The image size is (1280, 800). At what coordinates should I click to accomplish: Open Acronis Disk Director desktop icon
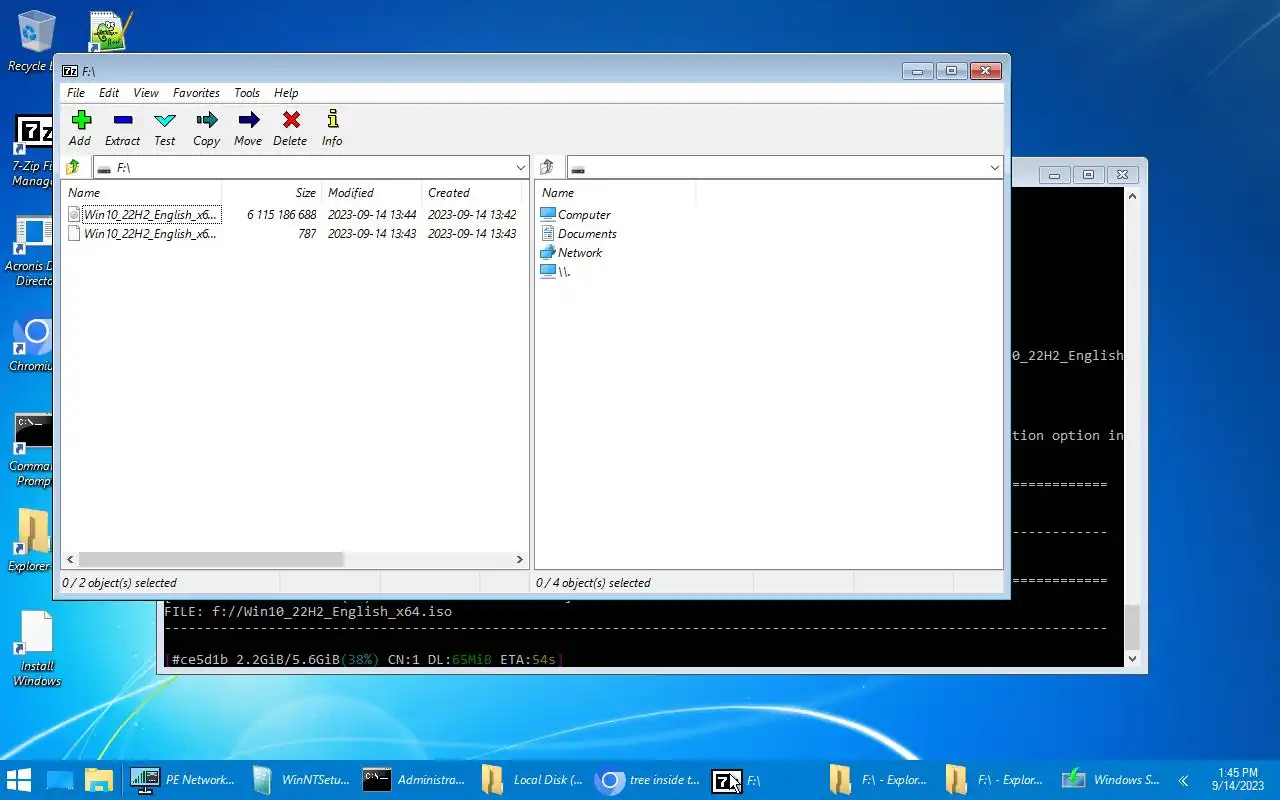pos(32,252)
